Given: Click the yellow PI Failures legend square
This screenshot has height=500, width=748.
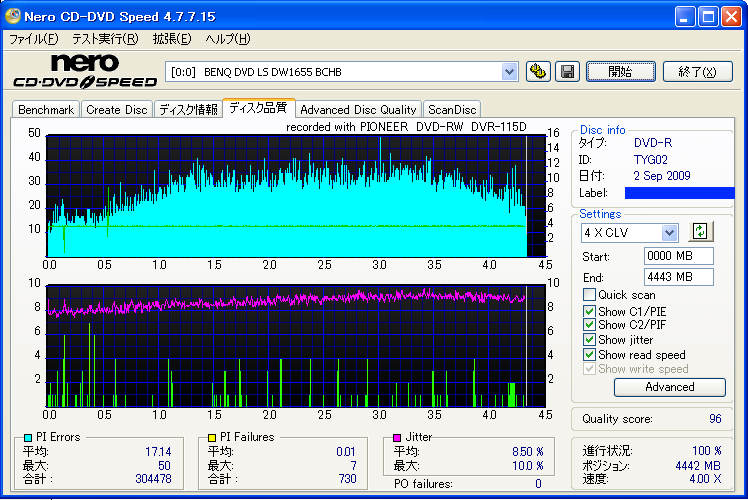Looking at the screenshot, I should pyautogui.click(x=211, y=437).
